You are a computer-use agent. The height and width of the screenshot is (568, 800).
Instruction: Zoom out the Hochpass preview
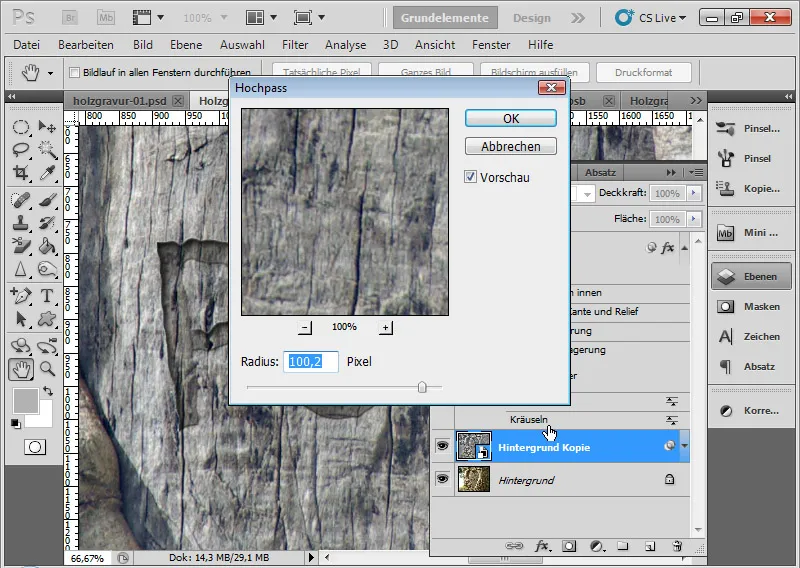pos(305,327)
